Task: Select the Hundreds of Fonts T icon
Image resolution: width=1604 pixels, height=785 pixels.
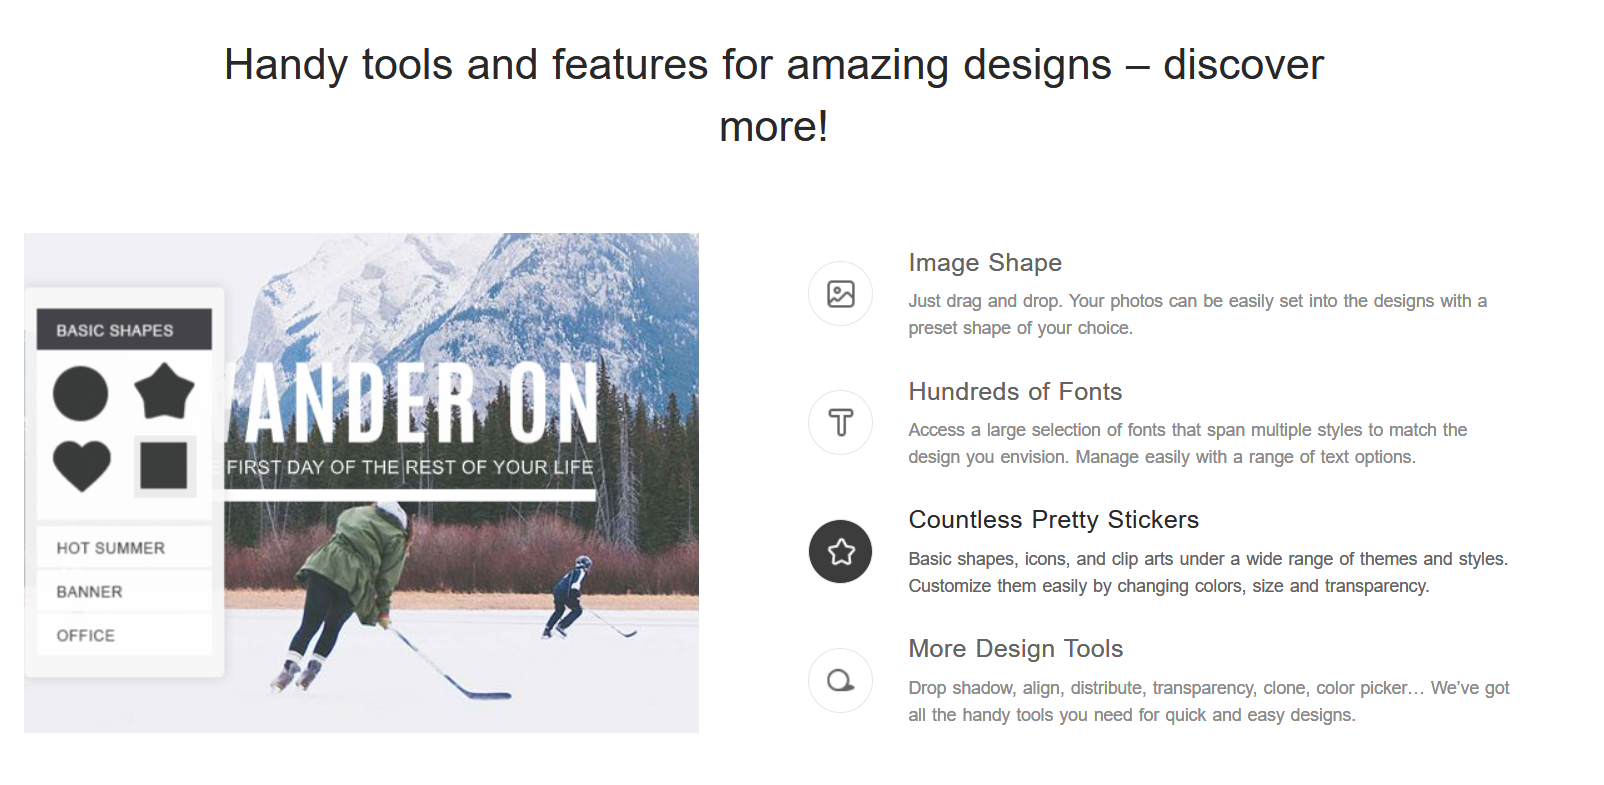Action: (x=840, y=423)
